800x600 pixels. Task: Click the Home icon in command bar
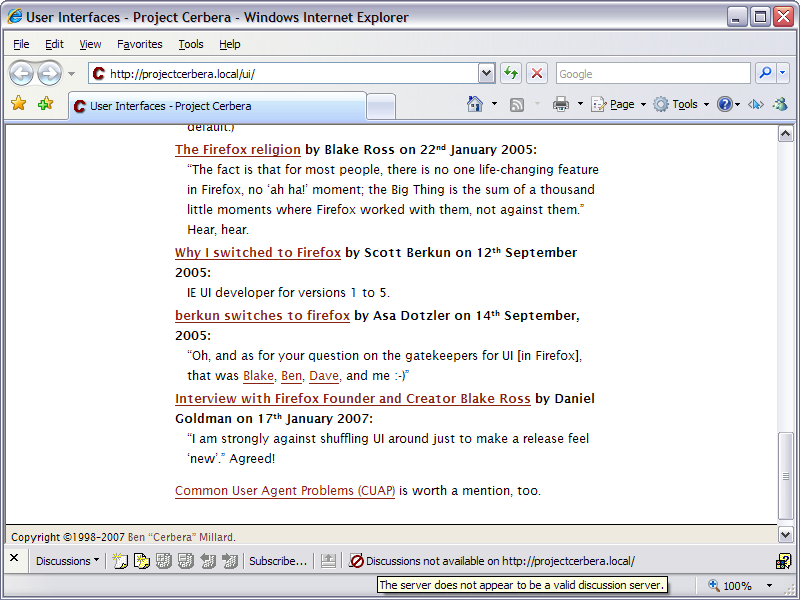[x=475, y=104]
